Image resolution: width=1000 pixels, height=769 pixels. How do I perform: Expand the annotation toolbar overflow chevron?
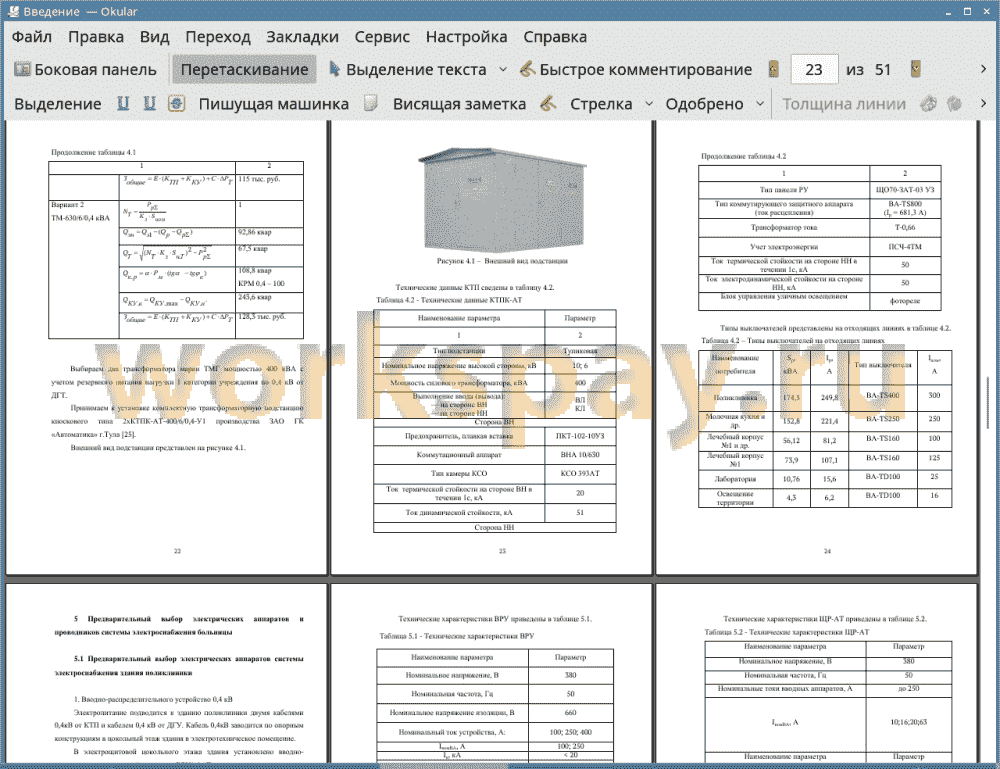coord(983,103)
